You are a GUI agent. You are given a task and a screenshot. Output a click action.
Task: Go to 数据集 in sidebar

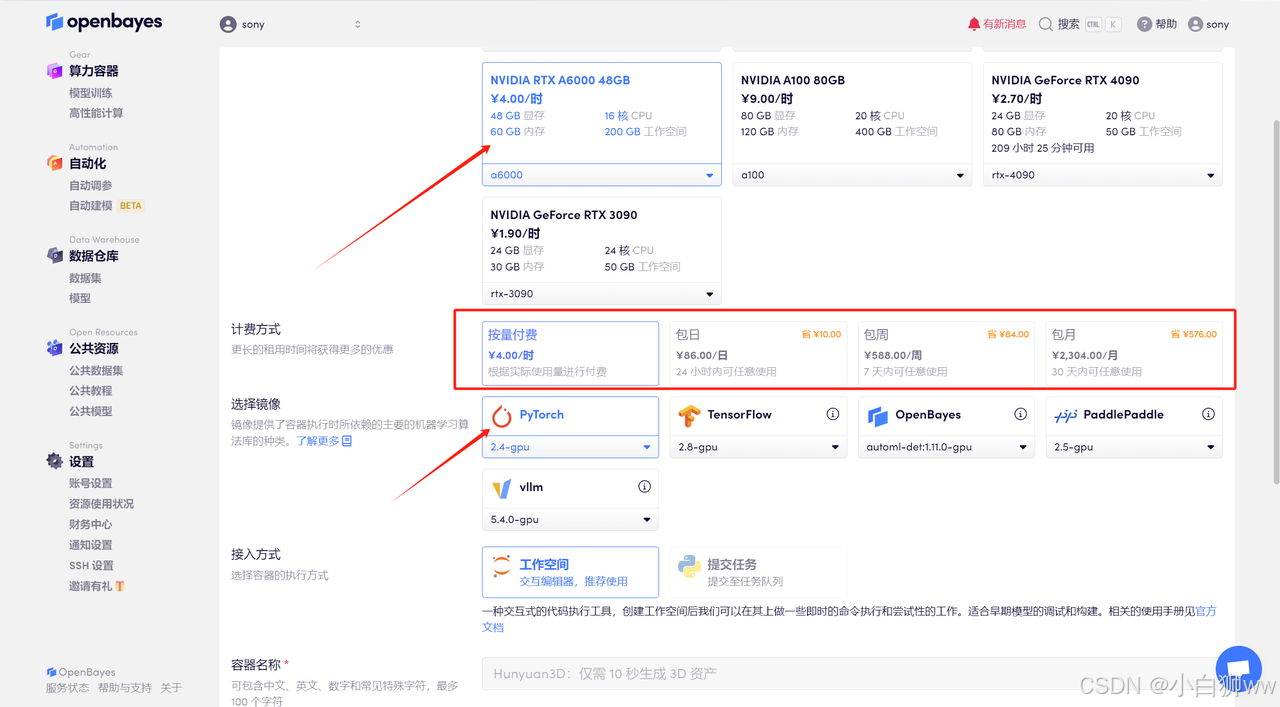coord(85,278)
